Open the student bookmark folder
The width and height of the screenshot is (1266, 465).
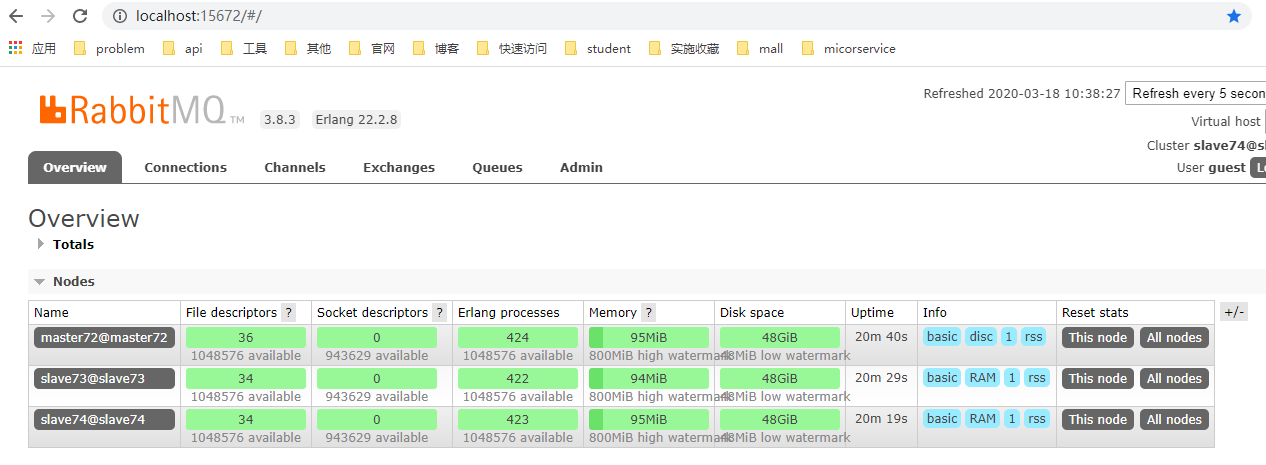pos(597,48)
